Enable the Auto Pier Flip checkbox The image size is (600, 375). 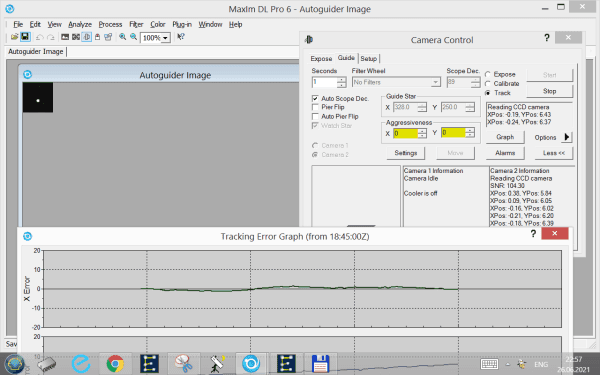click(315, 116)
